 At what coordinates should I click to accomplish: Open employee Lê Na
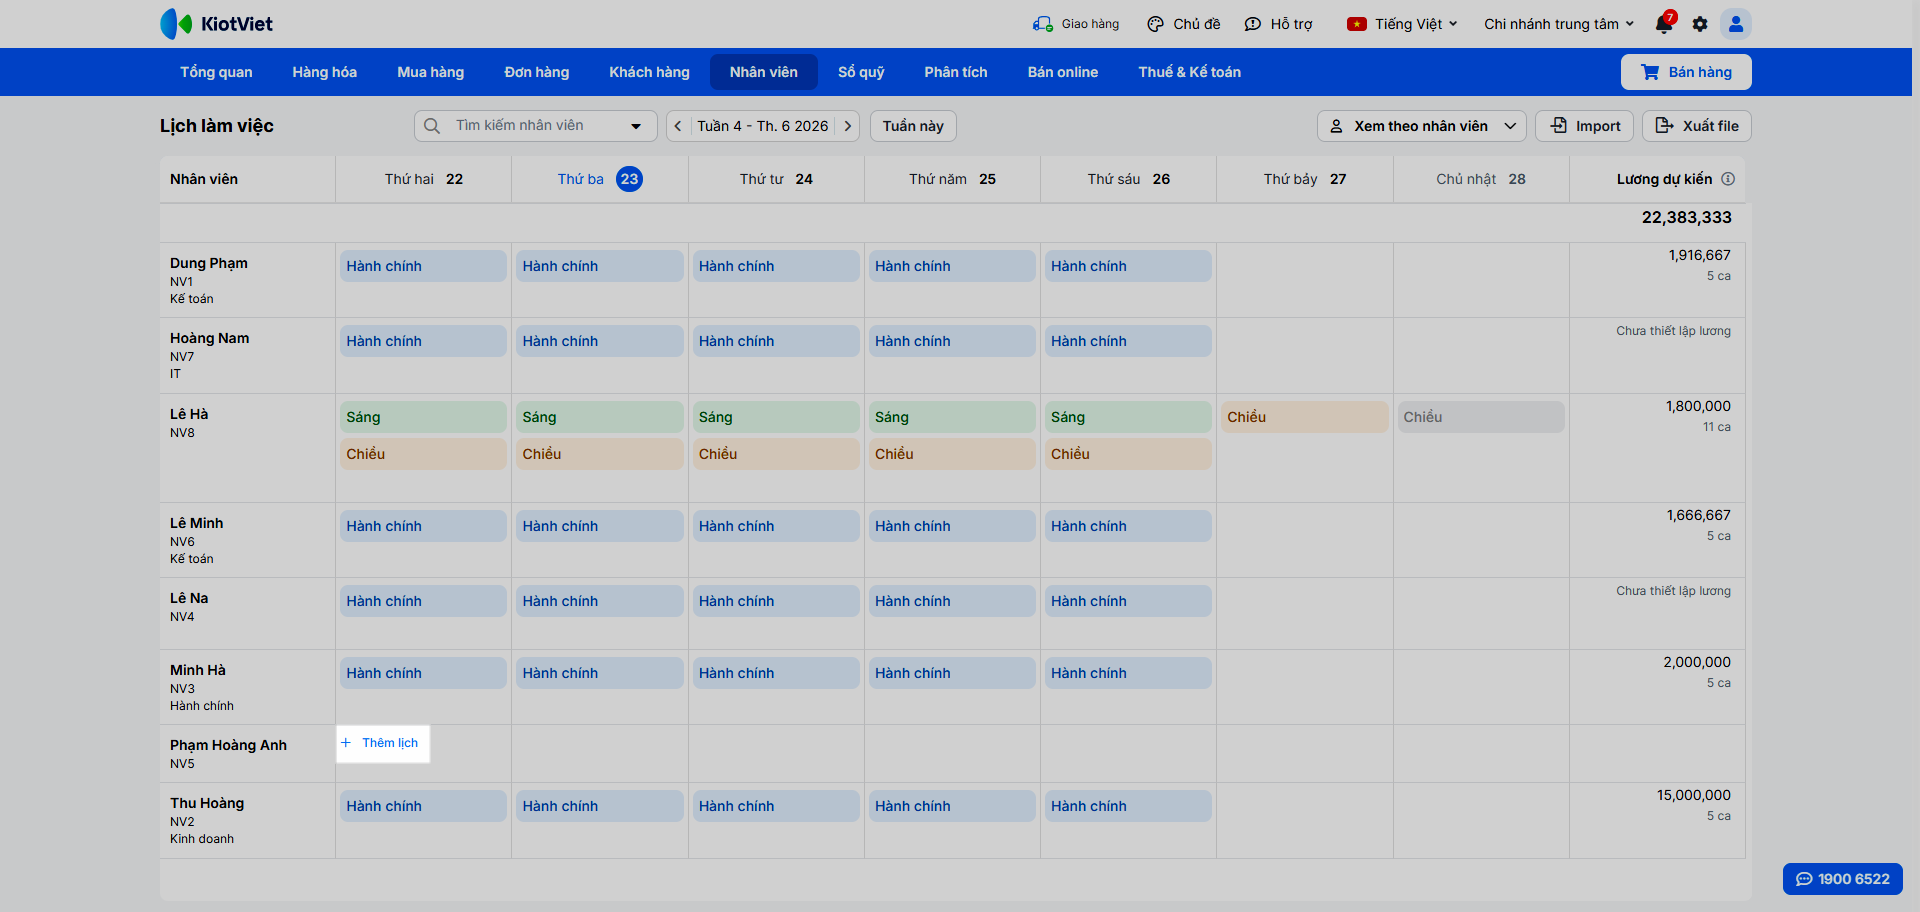point(189,598)
